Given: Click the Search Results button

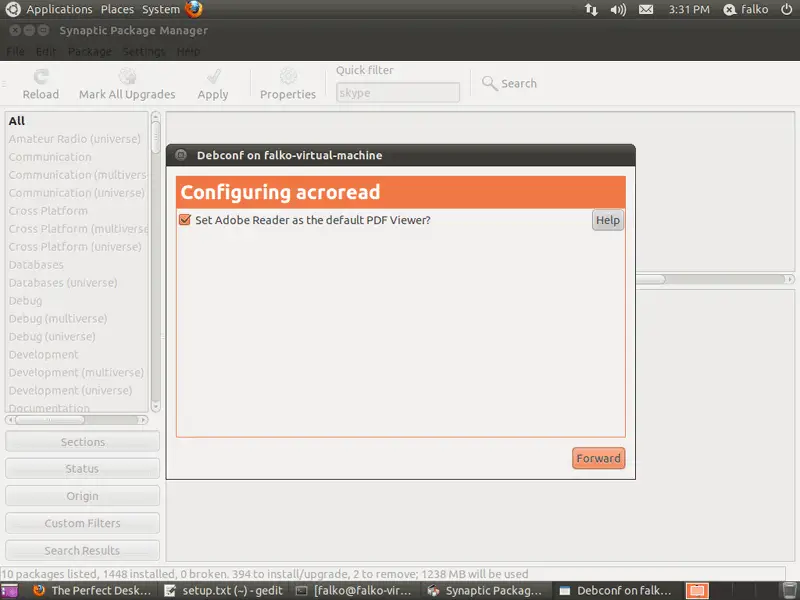Looking at the screenshot, I should [82, 551].
